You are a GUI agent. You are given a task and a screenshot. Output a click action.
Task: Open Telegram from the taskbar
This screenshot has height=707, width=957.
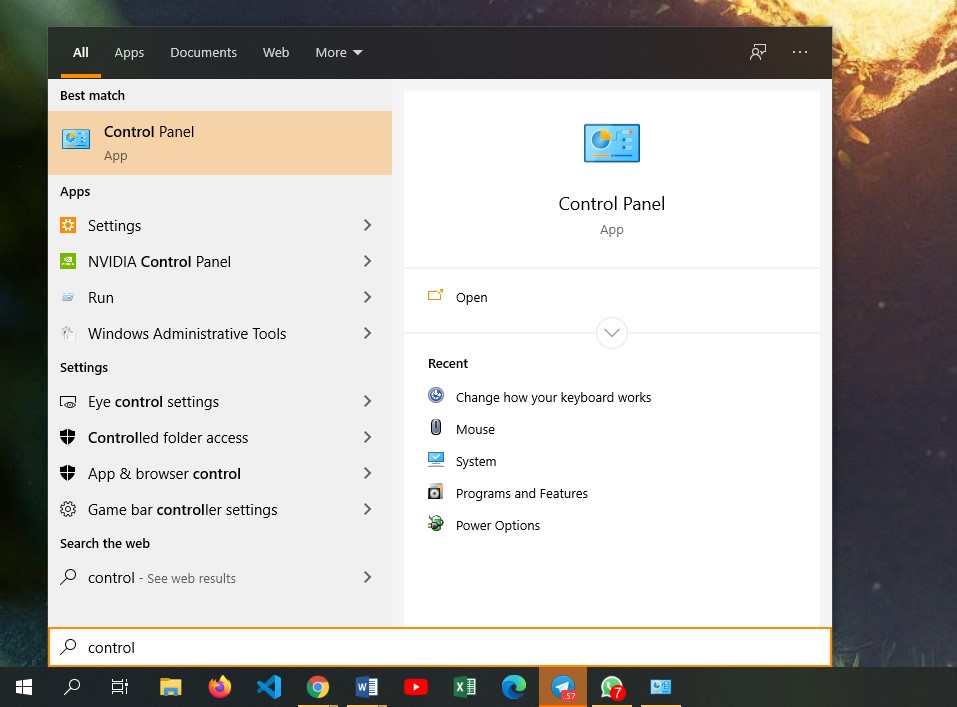pyautogui.click(x=563, y=687)
